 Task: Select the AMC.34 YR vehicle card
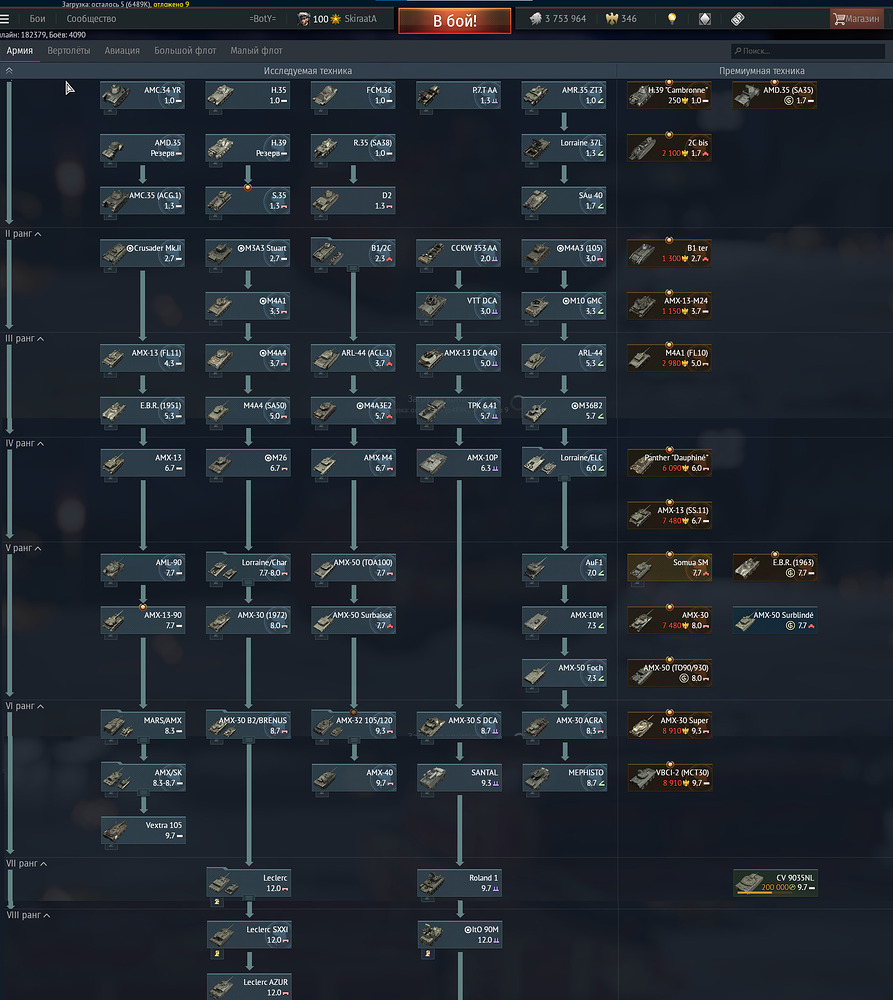tap(142, 95)
